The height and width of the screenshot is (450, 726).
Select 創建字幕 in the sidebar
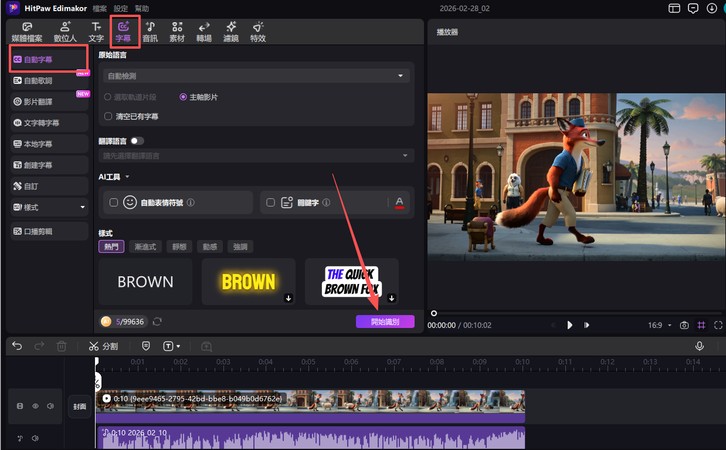49,165
